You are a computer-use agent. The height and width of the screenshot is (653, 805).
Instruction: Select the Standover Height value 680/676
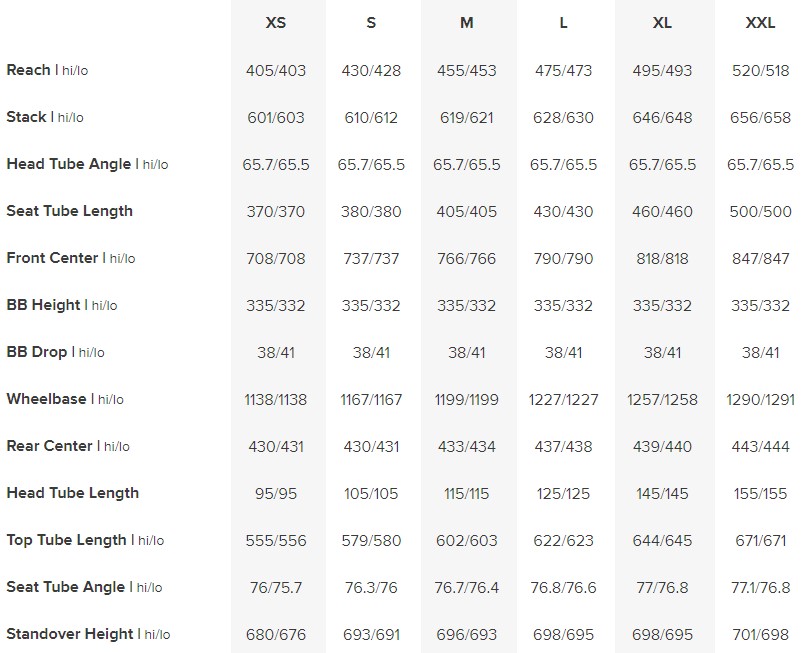pyautogui.click(x=276, y=635)
